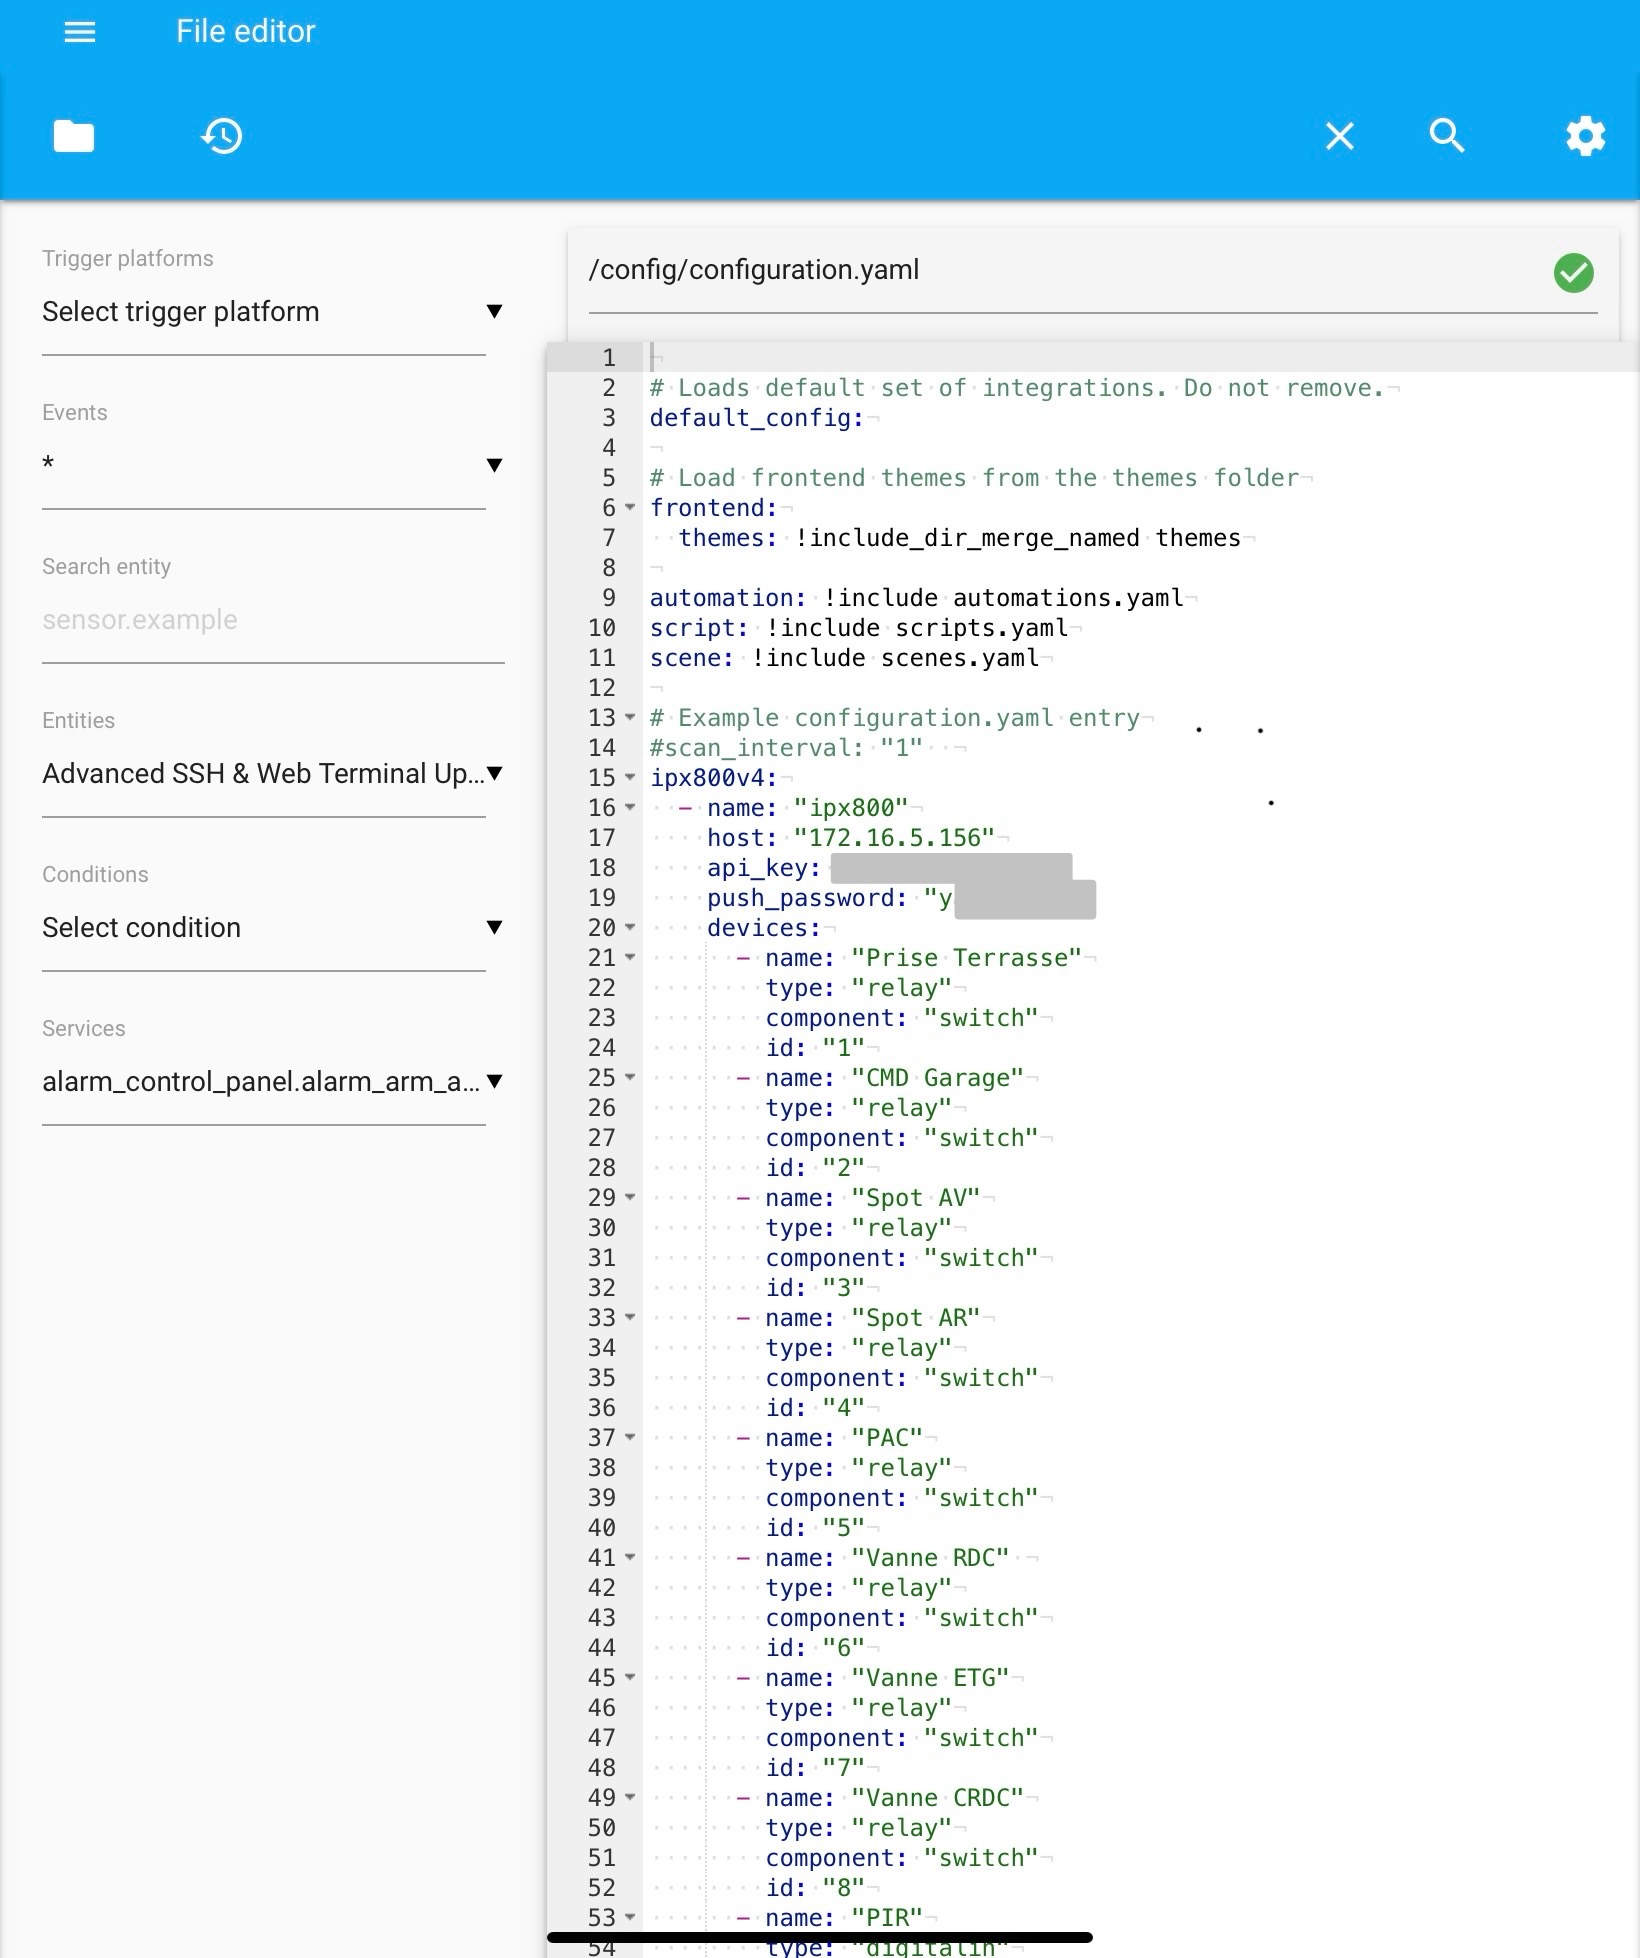This screenshot has width=1640, height=1958.
Task: Click the X close file icon
Action: pos(1339,136)
